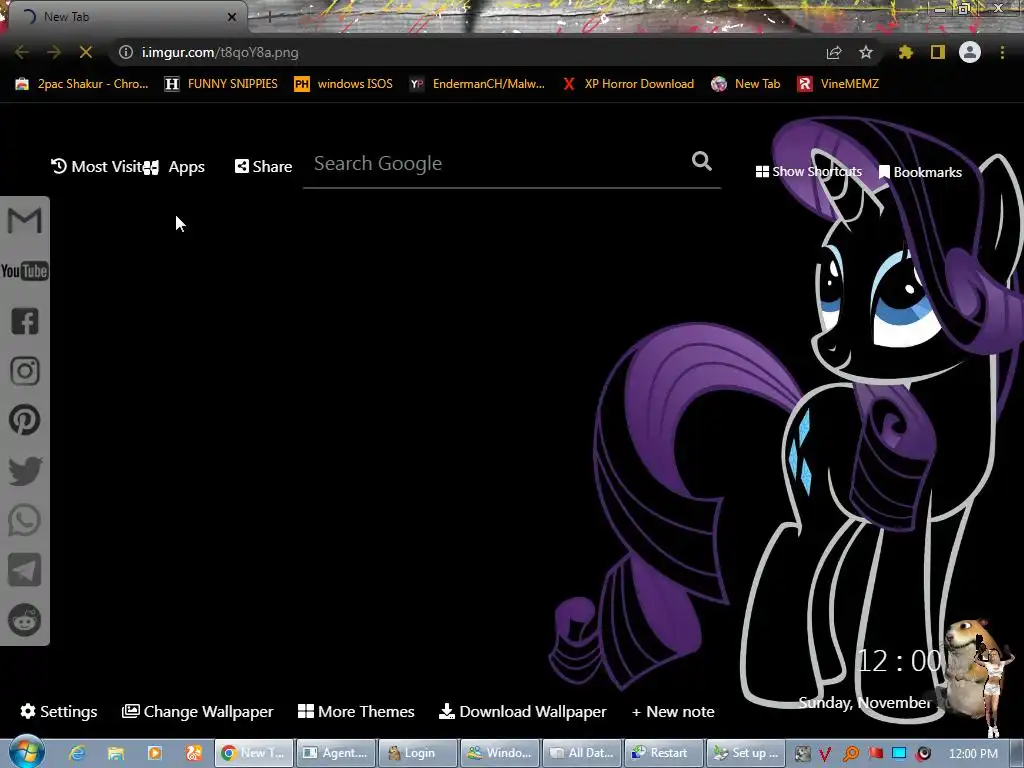Image resolution: width=1024 pixels, height=768 pixels.
Task: Open Telegram shortcut in sidebar
Action: [x=25, y=570]
